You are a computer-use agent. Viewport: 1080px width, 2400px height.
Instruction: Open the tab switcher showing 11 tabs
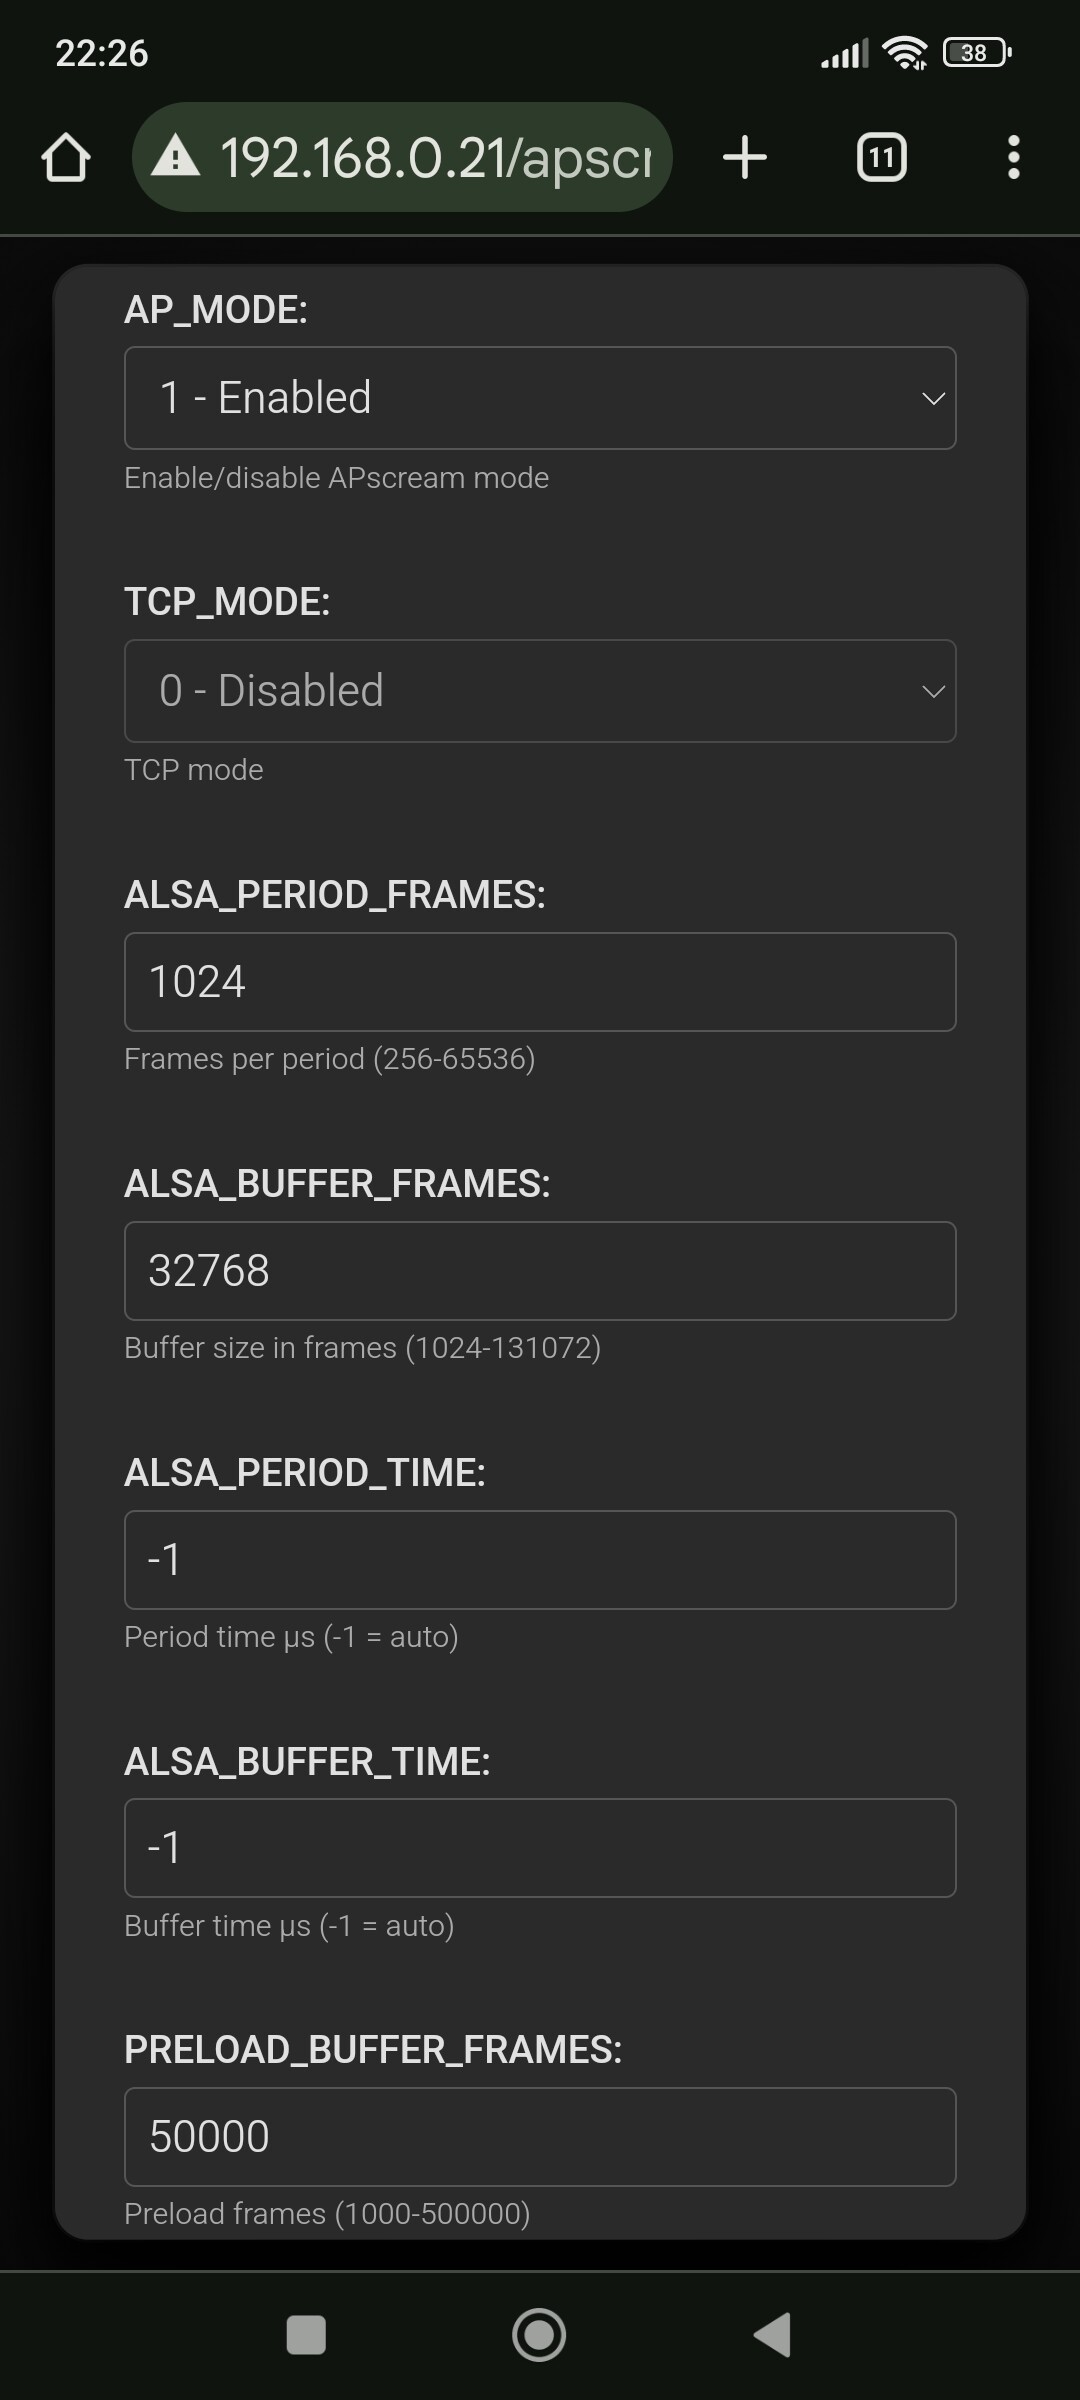(881, 158)
